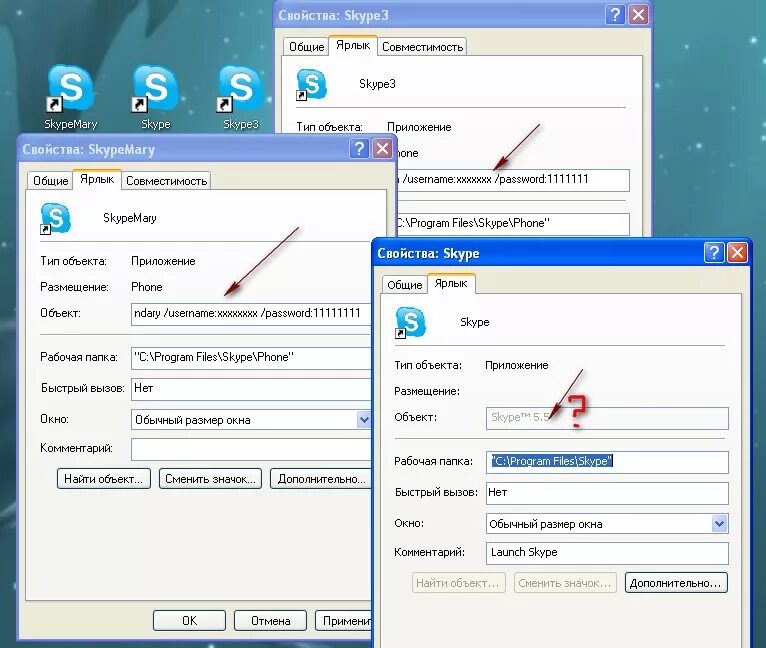Close the Skype3 properties window

click(638, 15)
